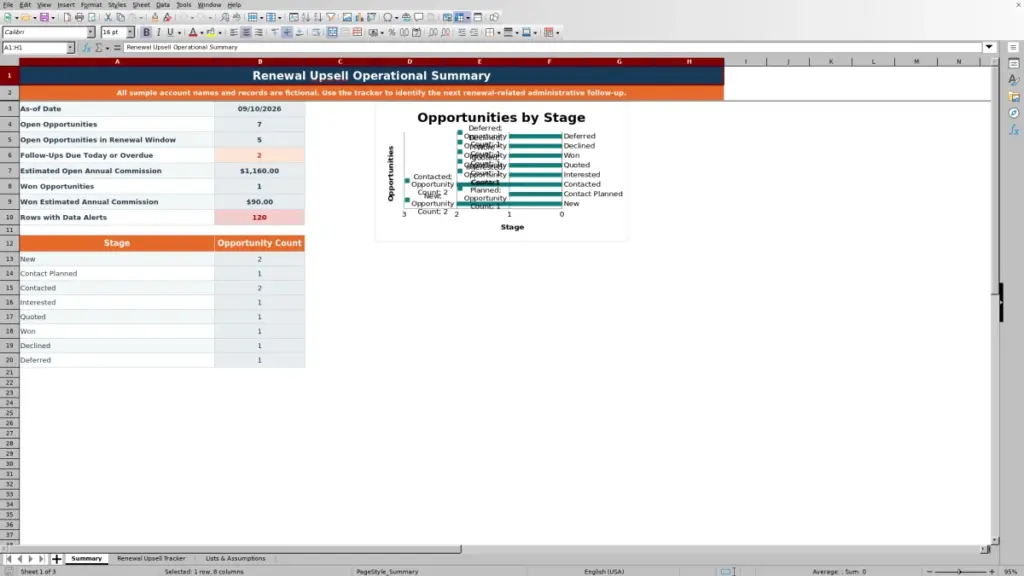Open Background Color dropdown arrow
Viewport: 1024px width, 576px height.
[220, 32]
